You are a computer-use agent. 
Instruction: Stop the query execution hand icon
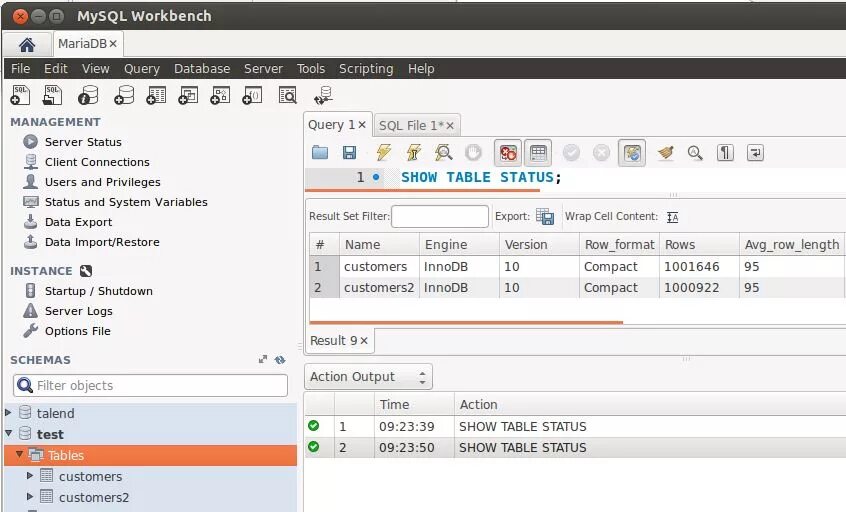click(473, 153)
